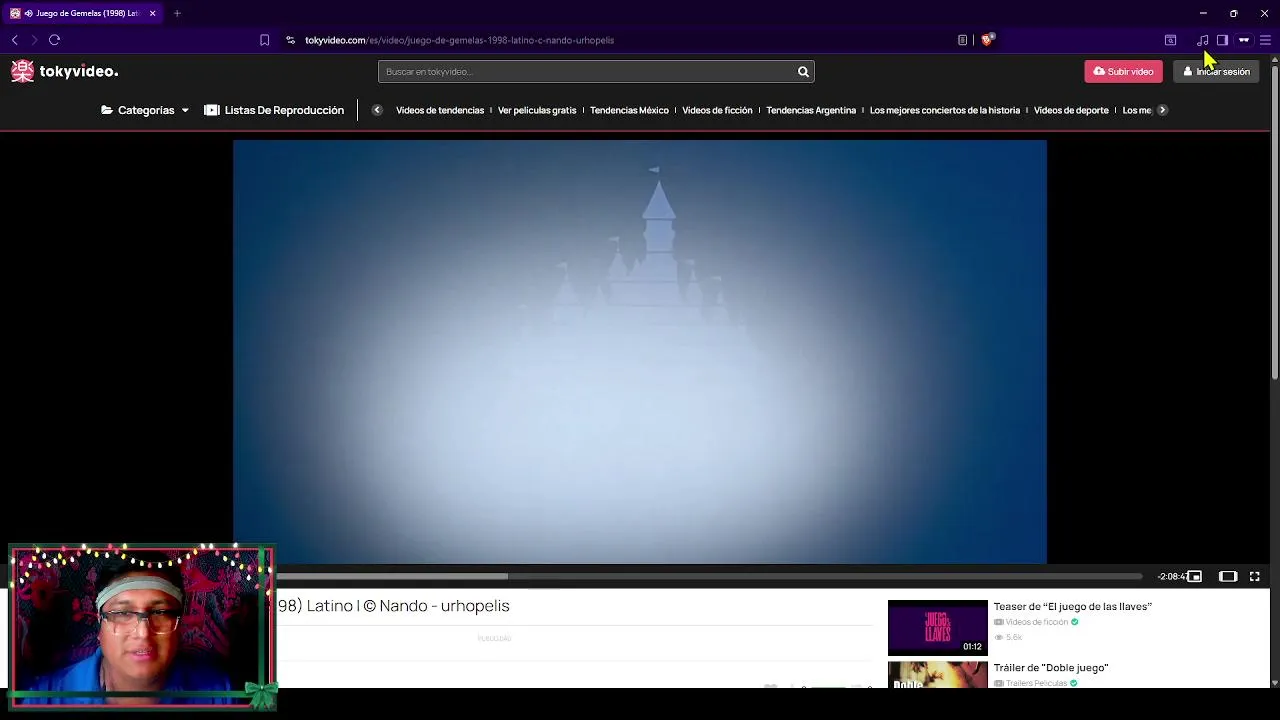
Task: Click the browser forward arrow
Action: coord(34,40)
